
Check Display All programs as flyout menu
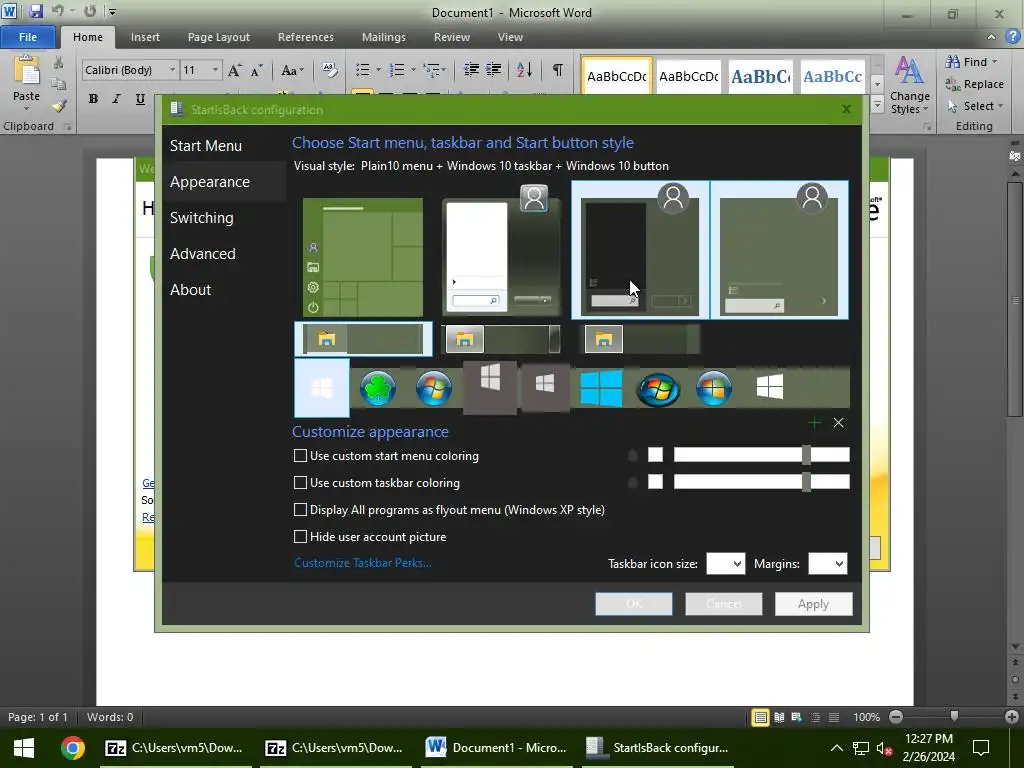click(x=300, y=509)
